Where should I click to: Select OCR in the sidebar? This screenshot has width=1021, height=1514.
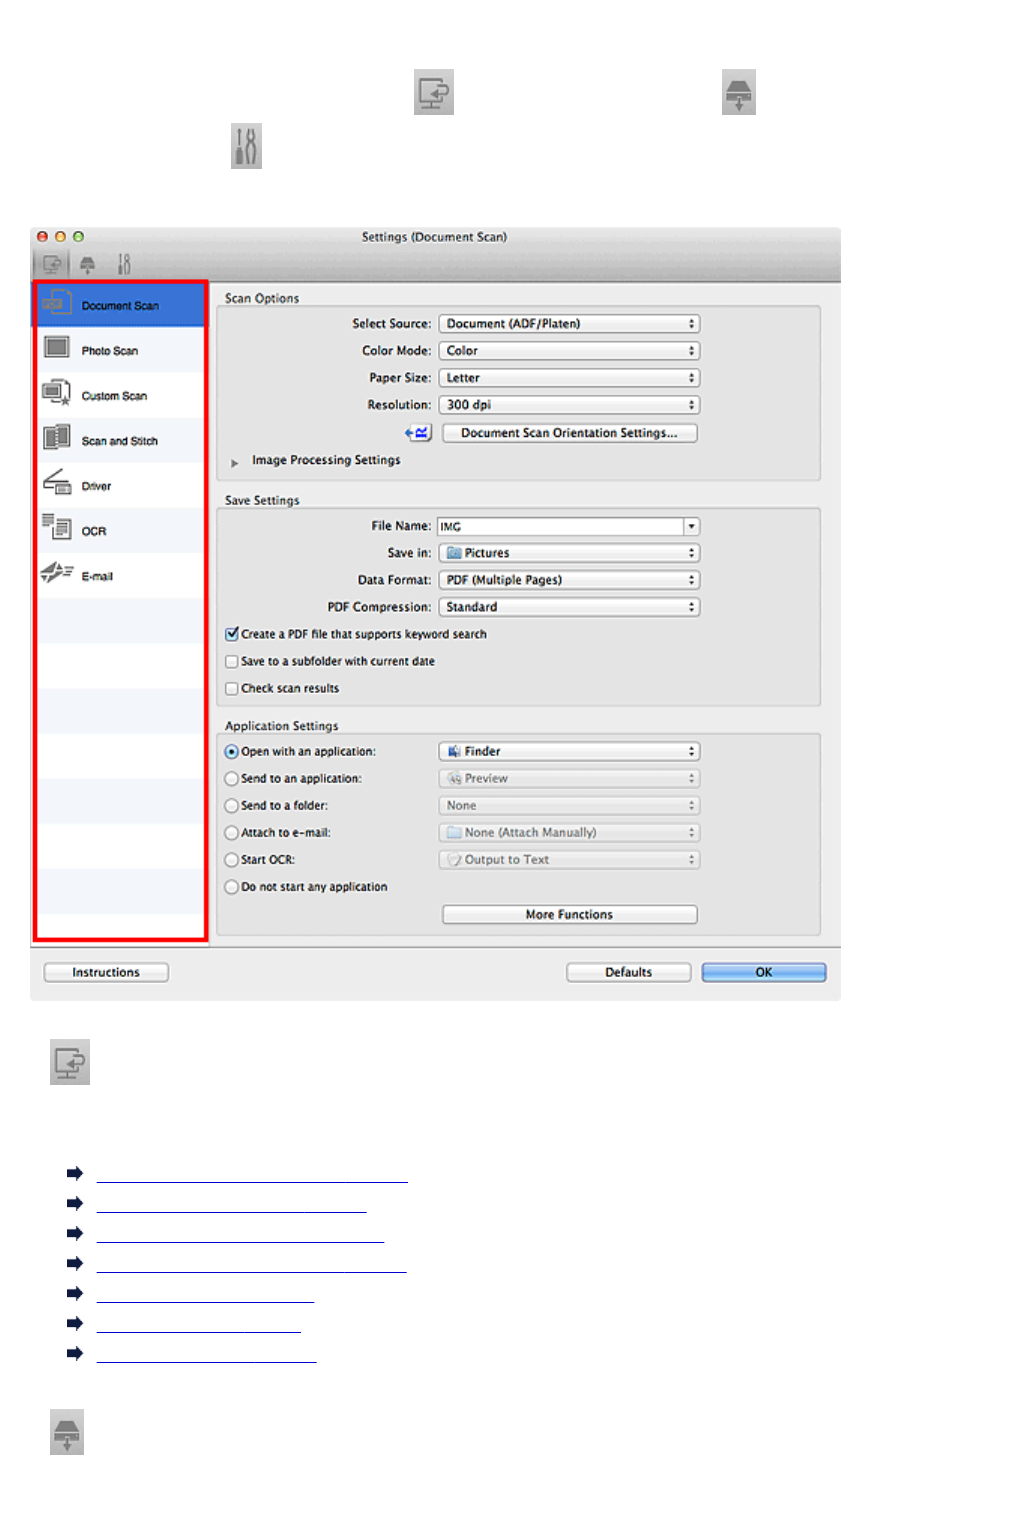121,530
